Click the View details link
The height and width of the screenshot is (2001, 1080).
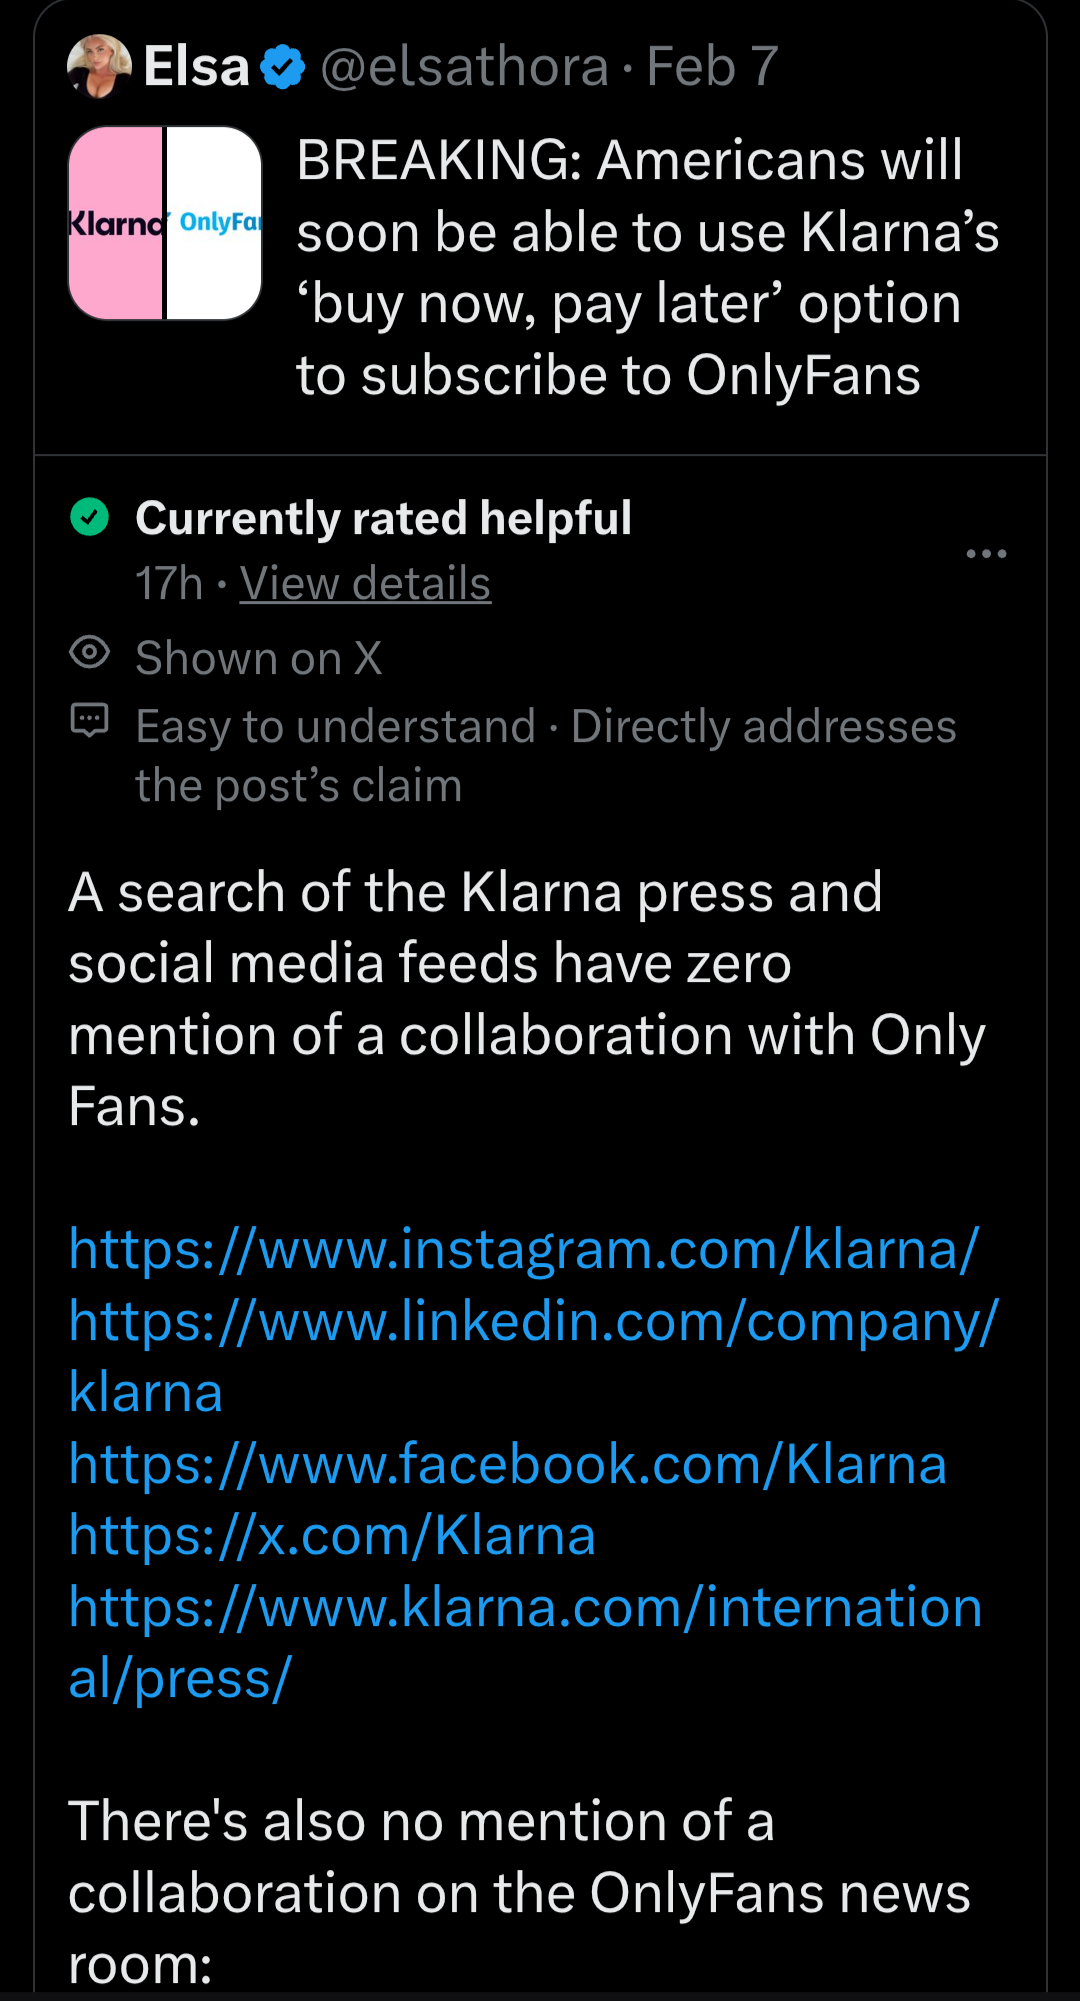pyautogui.click(x=365, y=583)
